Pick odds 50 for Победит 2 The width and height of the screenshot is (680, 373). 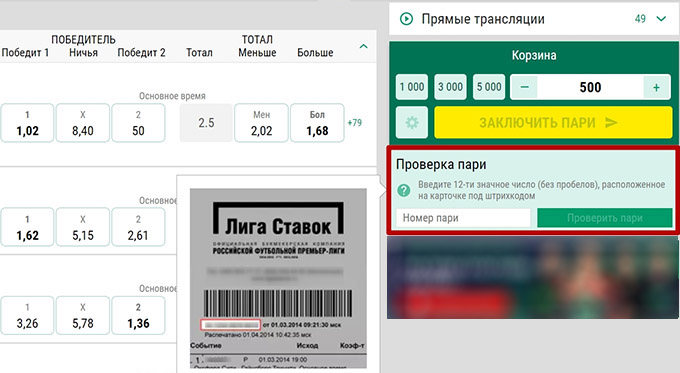138,123
